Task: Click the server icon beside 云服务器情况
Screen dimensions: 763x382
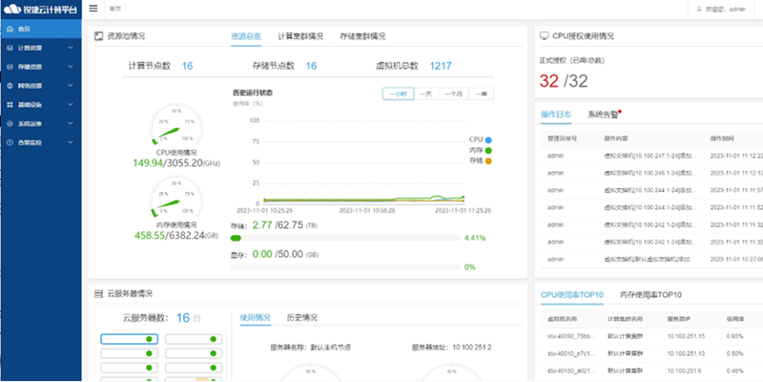Action: [x=98, y=293]
